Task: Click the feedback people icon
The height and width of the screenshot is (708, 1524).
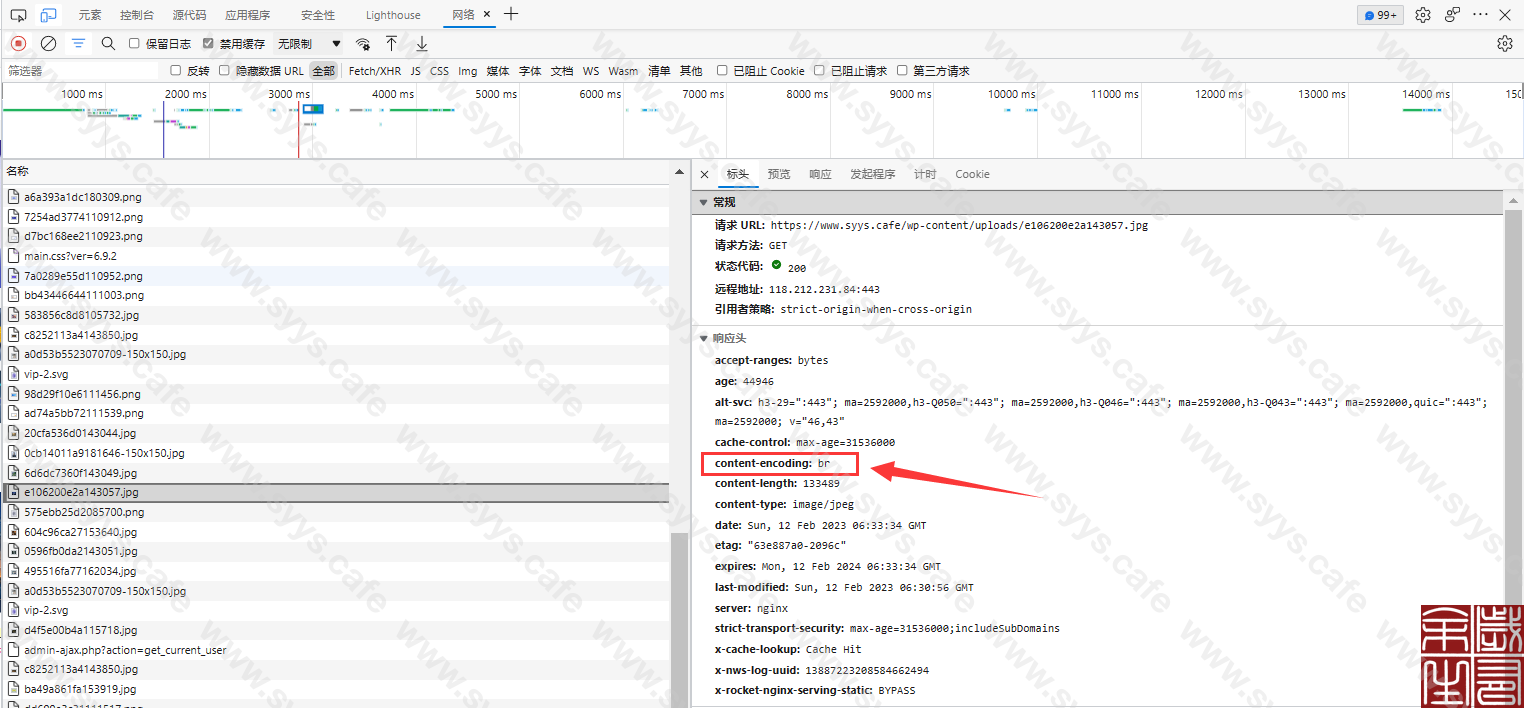Action: tap(1452, 15)
